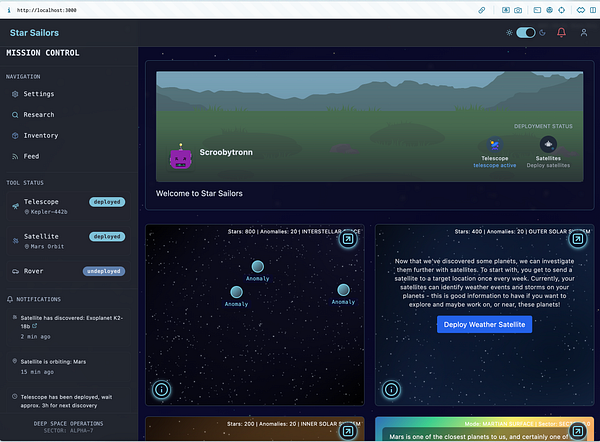Open the user profile icon
The height and width of the screenshot is (442, 600).
(584, 33)
